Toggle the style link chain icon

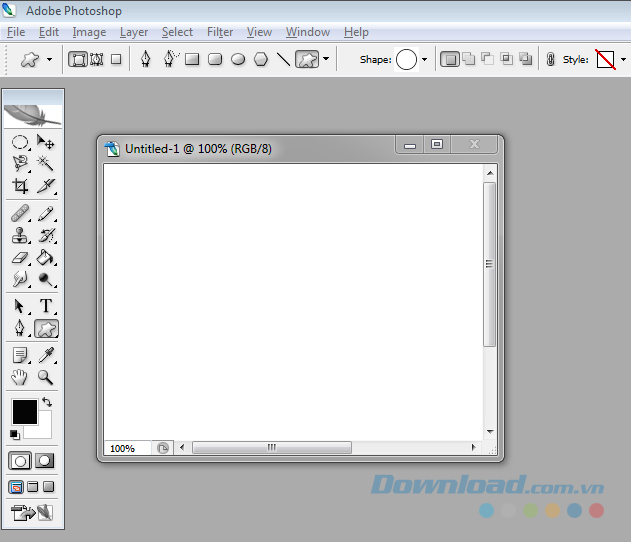550,60
